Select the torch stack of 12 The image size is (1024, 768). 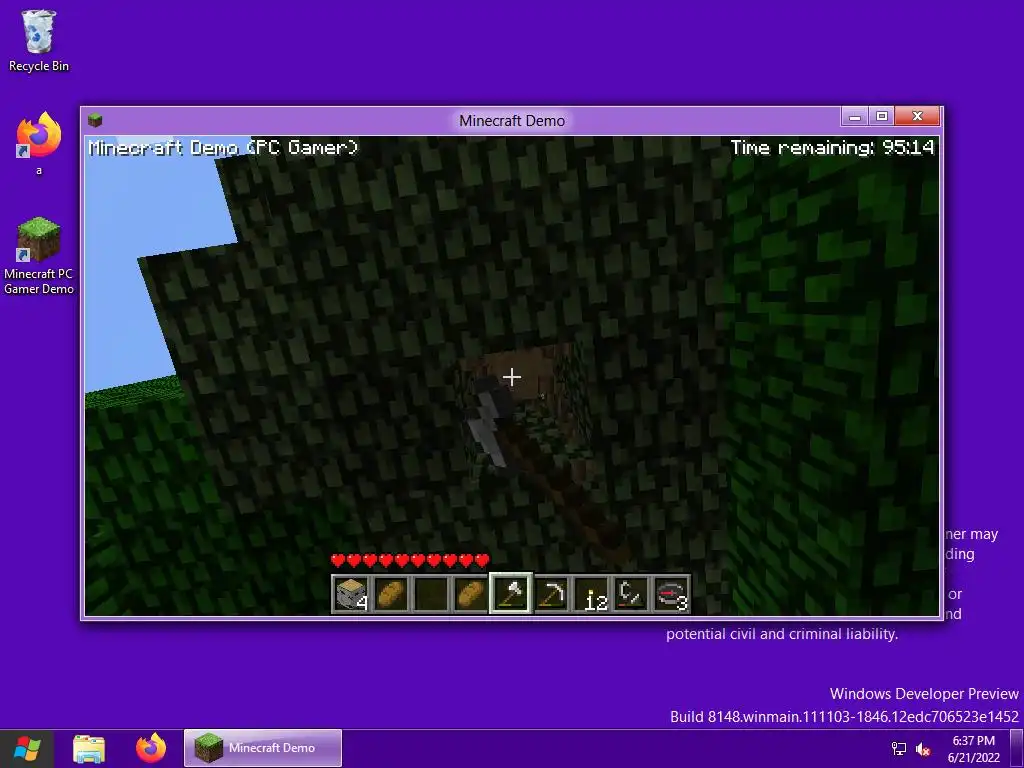click(x=590, y=594)
